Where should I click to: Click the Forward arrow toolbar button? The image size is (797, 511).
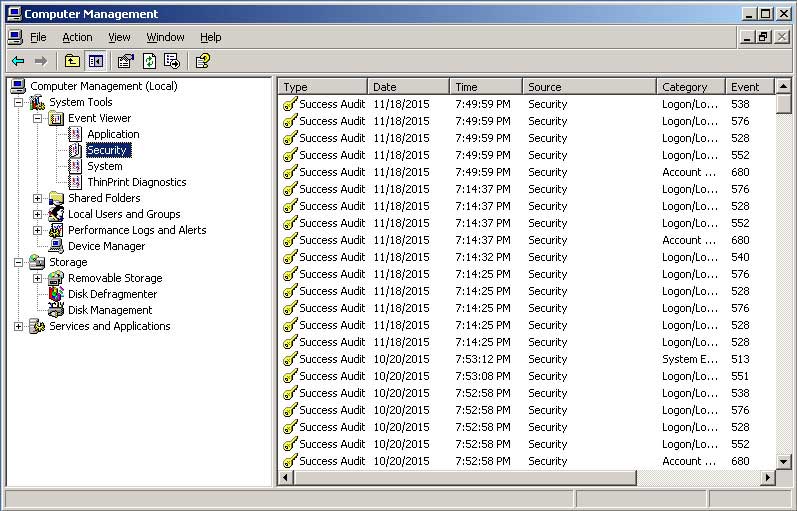tap(41, 62)
